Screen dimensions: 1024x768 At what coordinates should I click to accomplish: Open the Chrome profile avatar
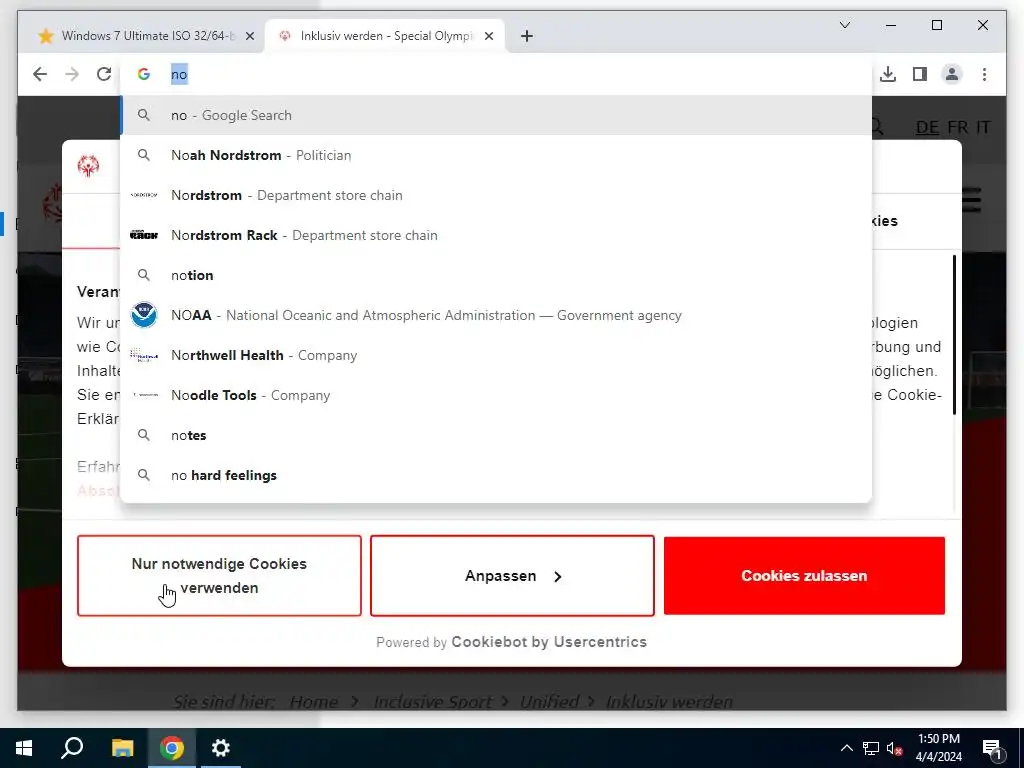click(952, 74)
